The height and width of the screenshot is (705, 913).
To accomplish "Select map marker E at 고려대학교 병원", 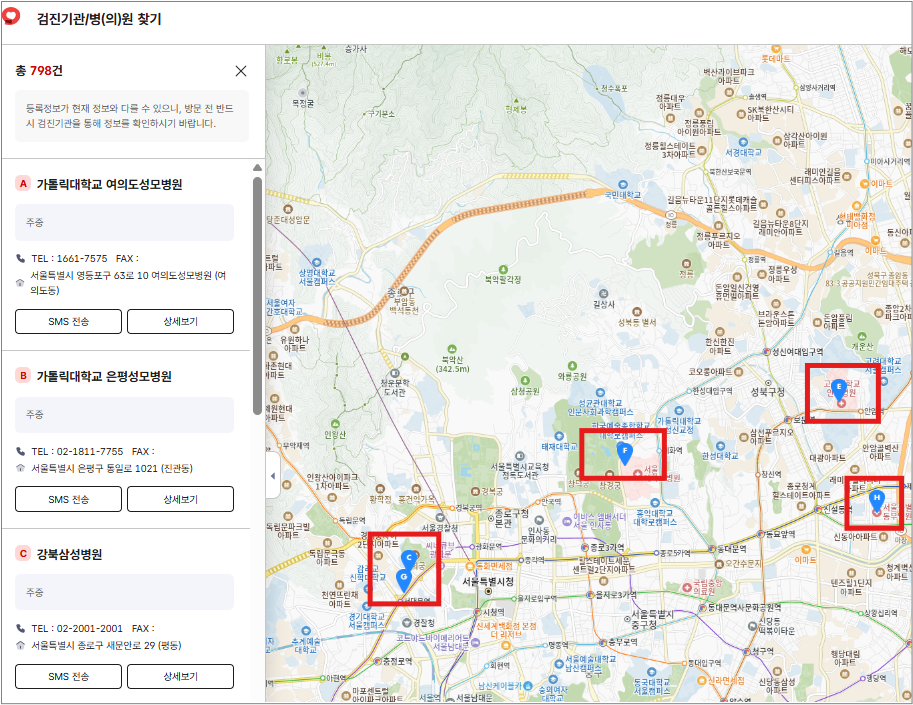I will pos(838,388).
